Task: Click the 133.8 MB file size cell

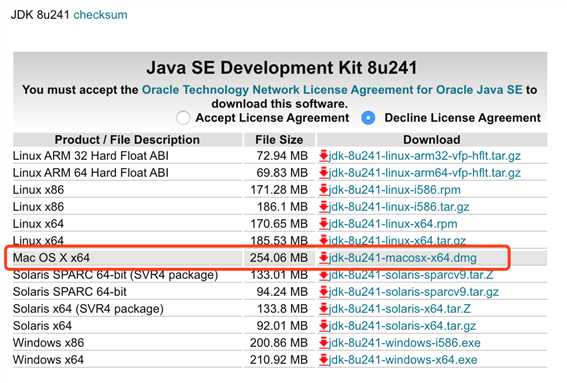Action: tap(282, 309)
